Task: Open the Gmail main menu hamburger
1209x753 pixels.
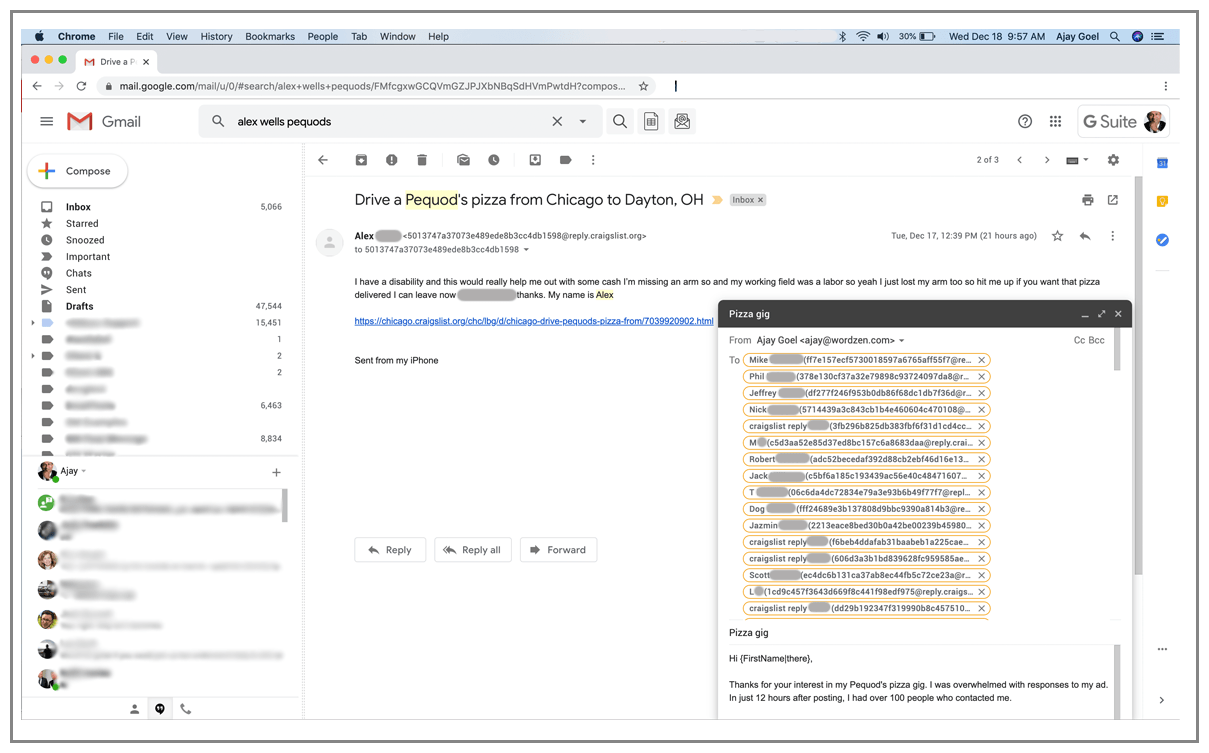Action: pos(46,121)
